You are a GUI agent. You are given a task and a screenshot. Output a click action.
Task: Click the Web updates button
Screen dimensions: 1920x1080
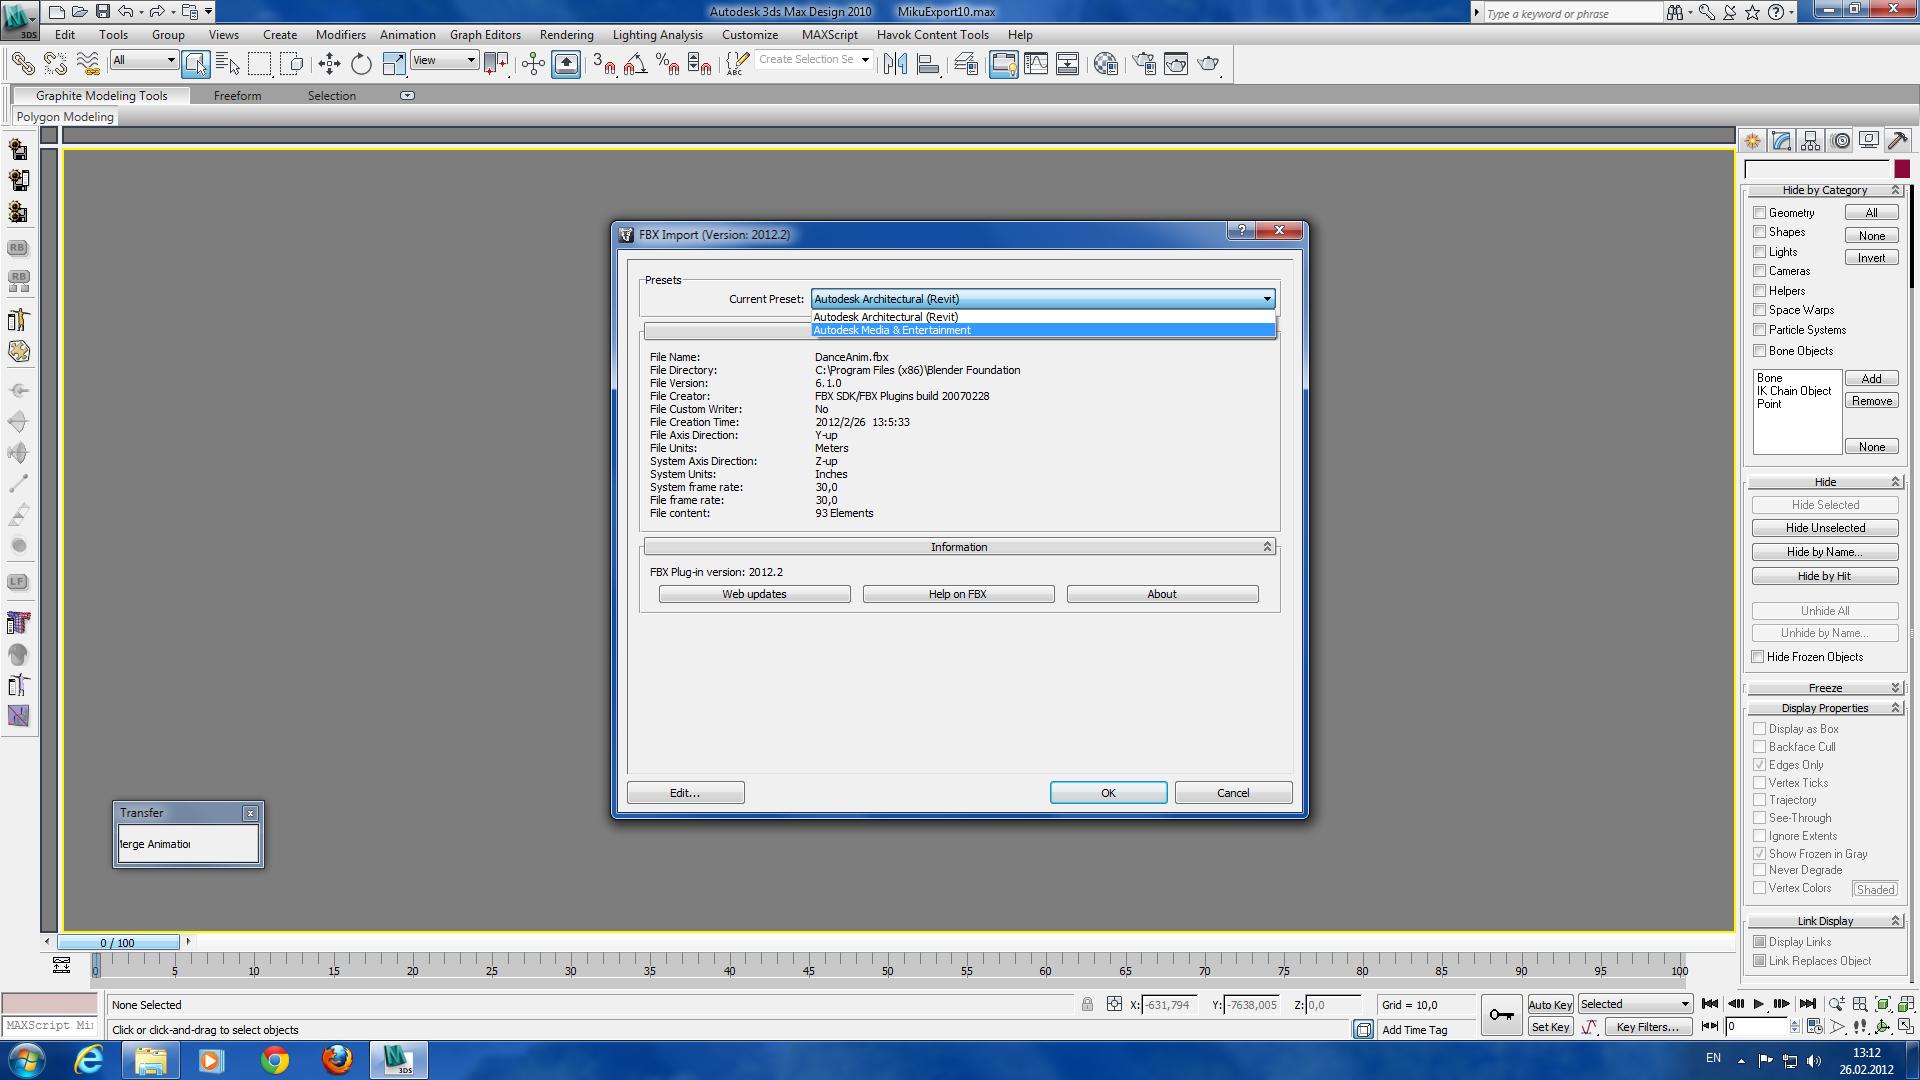click(x=754, y=594)
